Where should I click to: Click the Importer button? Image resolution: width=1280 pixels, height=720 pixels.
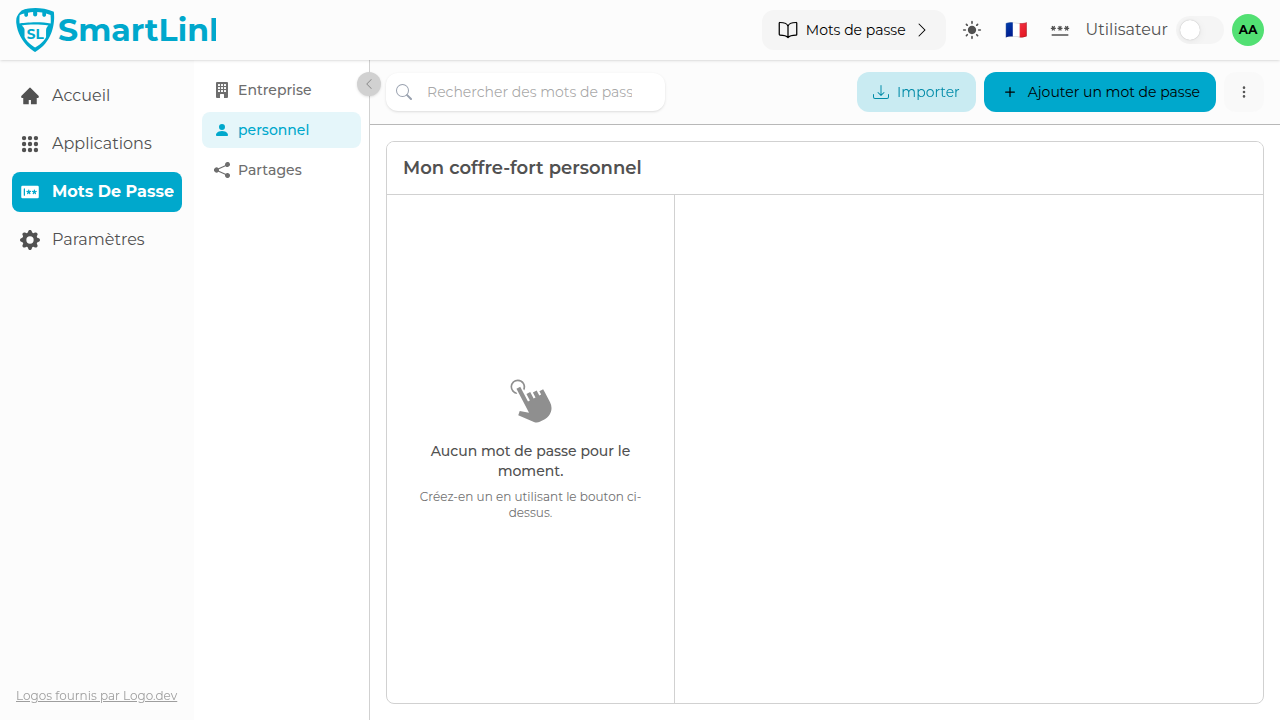916,92
